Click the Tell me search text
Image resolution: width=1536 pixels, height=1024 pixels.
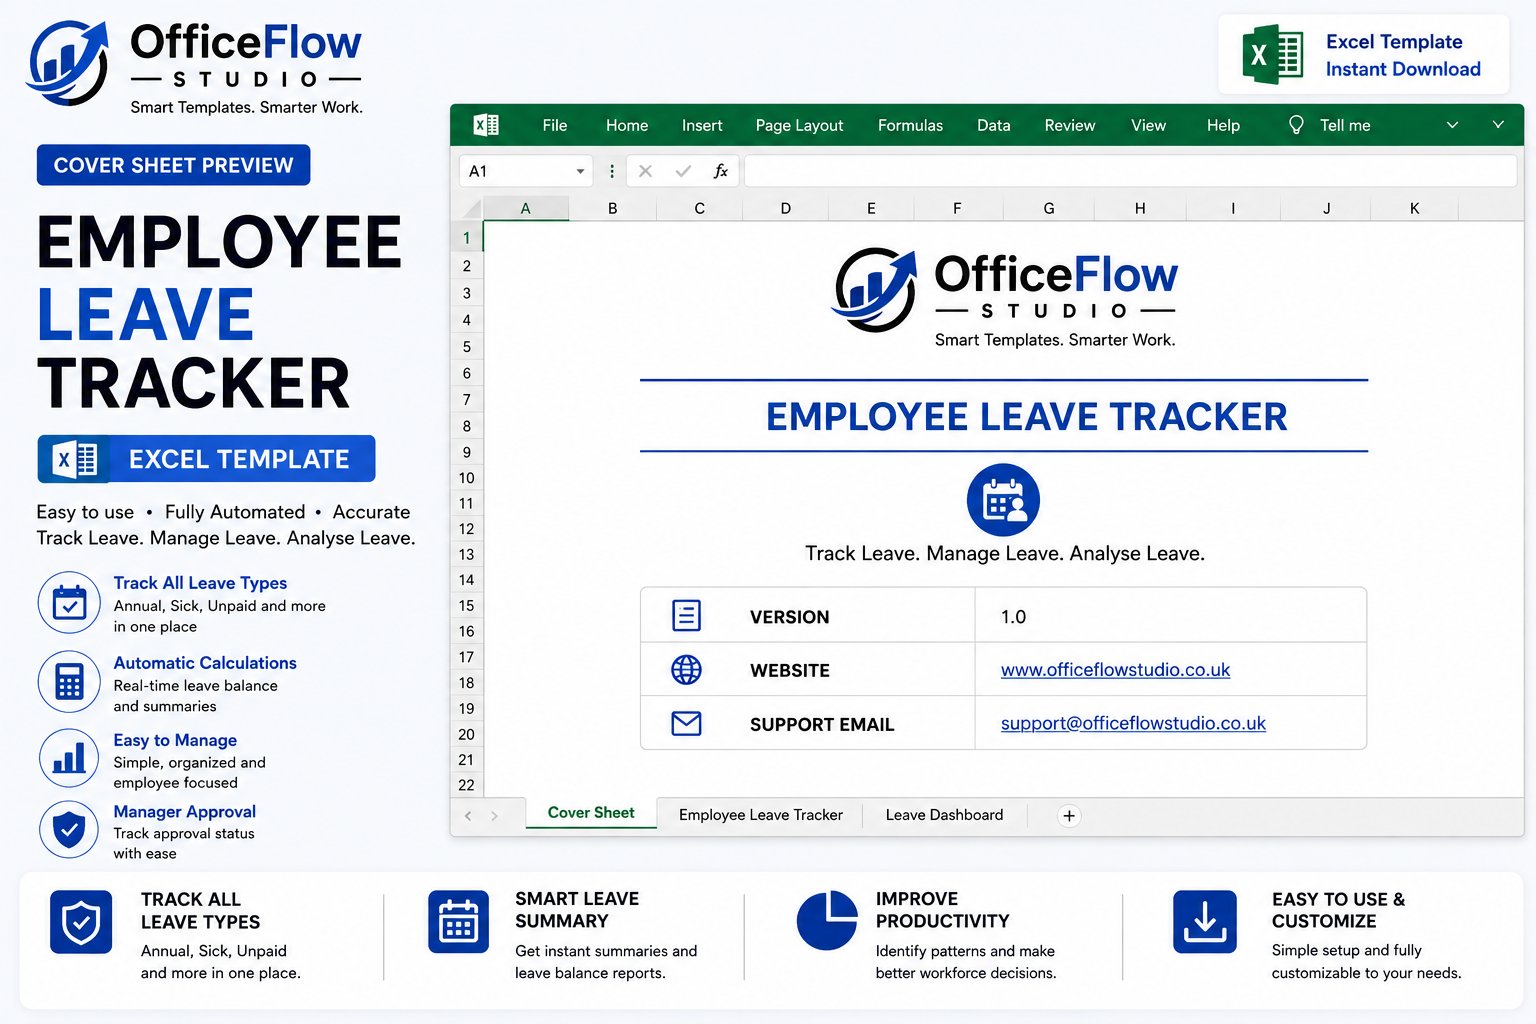pos(1345,125)
